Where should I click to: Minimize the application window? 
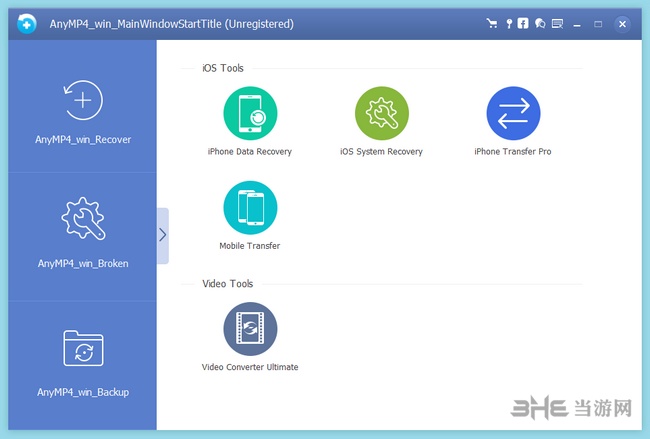(577, 24)
